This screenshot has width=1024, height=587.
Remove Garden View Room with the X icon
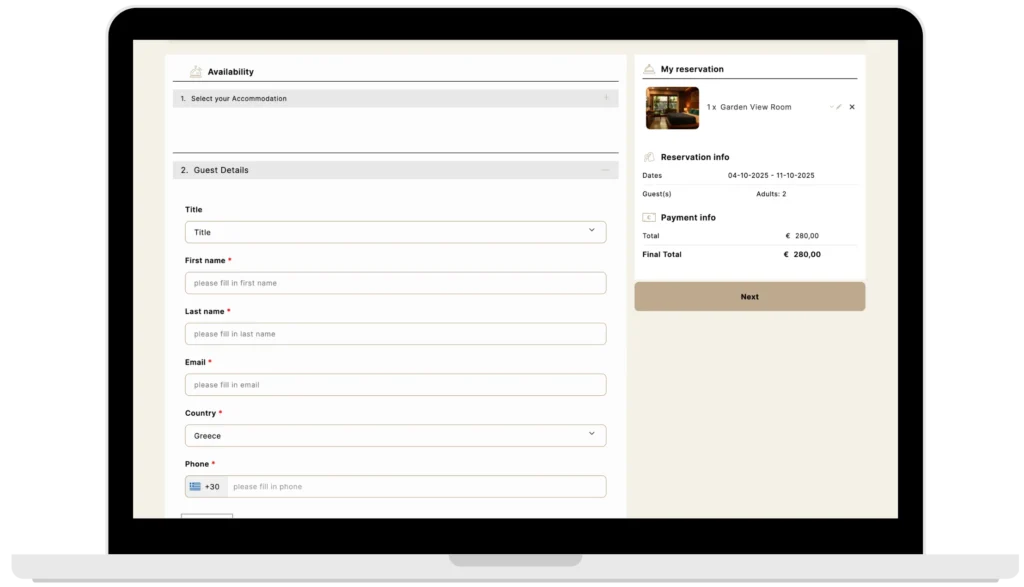(x=852, y=107)
